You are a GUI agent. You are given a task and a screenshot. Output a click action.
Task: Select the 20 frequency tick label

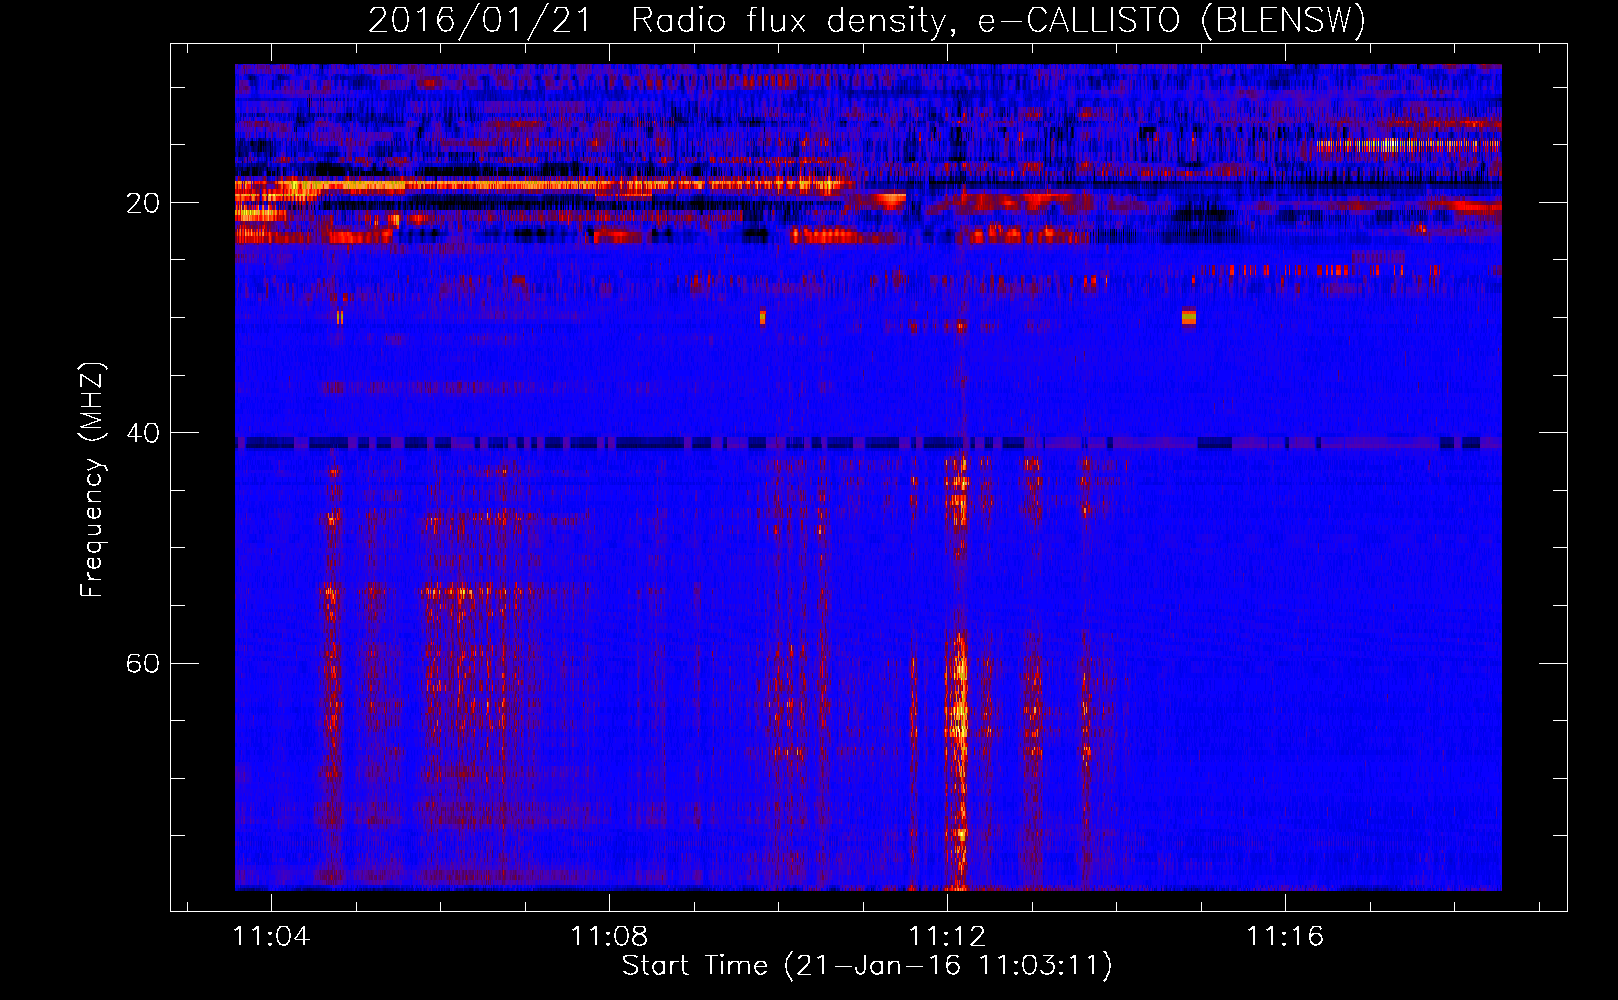pos(143,204)
